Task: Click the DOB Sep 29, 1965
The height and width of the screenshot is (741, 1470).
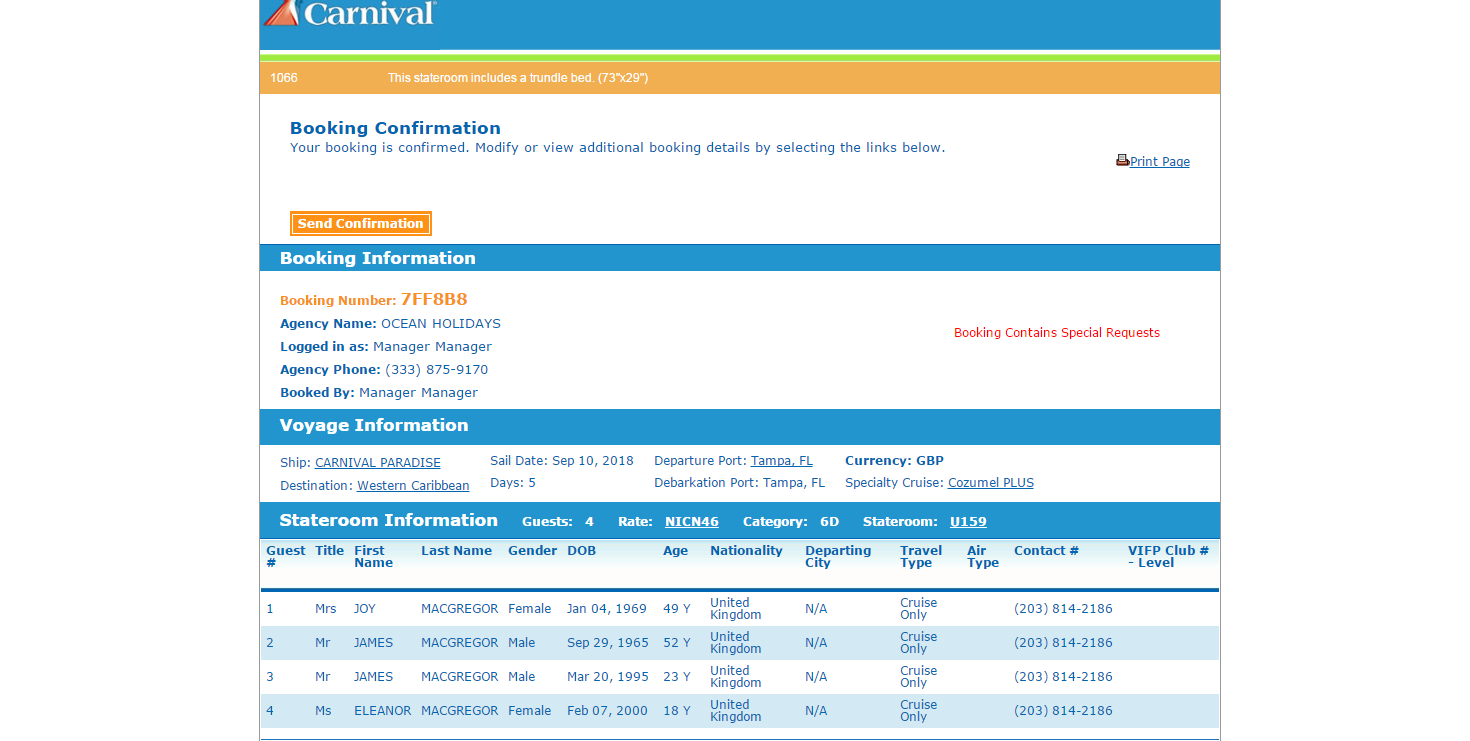Action: pos(608,643)
